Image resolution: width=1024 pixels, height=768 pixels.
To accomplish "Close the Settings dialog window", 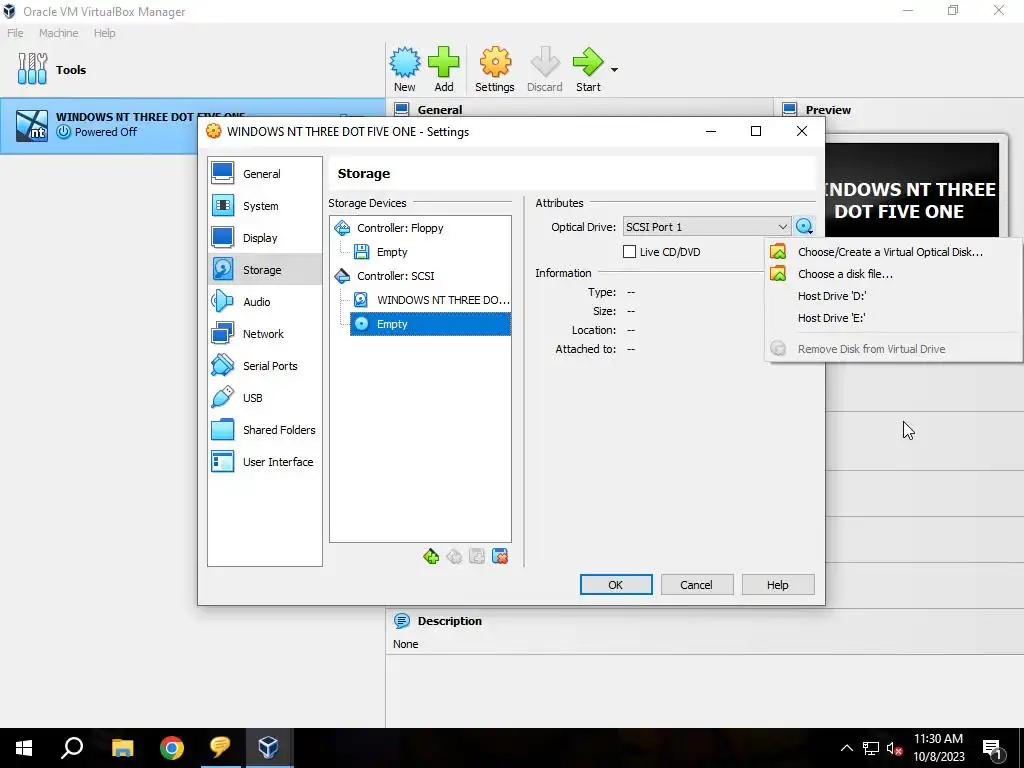I will coord(802,131).
